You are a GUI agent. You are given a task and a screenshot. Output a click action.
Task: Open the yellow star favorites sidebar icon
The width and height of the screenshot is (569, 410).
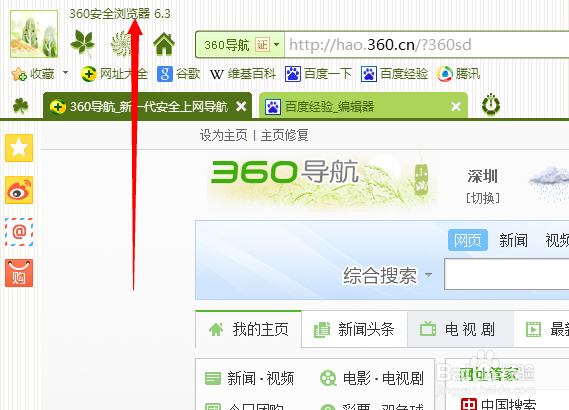(x=19, y=148)
